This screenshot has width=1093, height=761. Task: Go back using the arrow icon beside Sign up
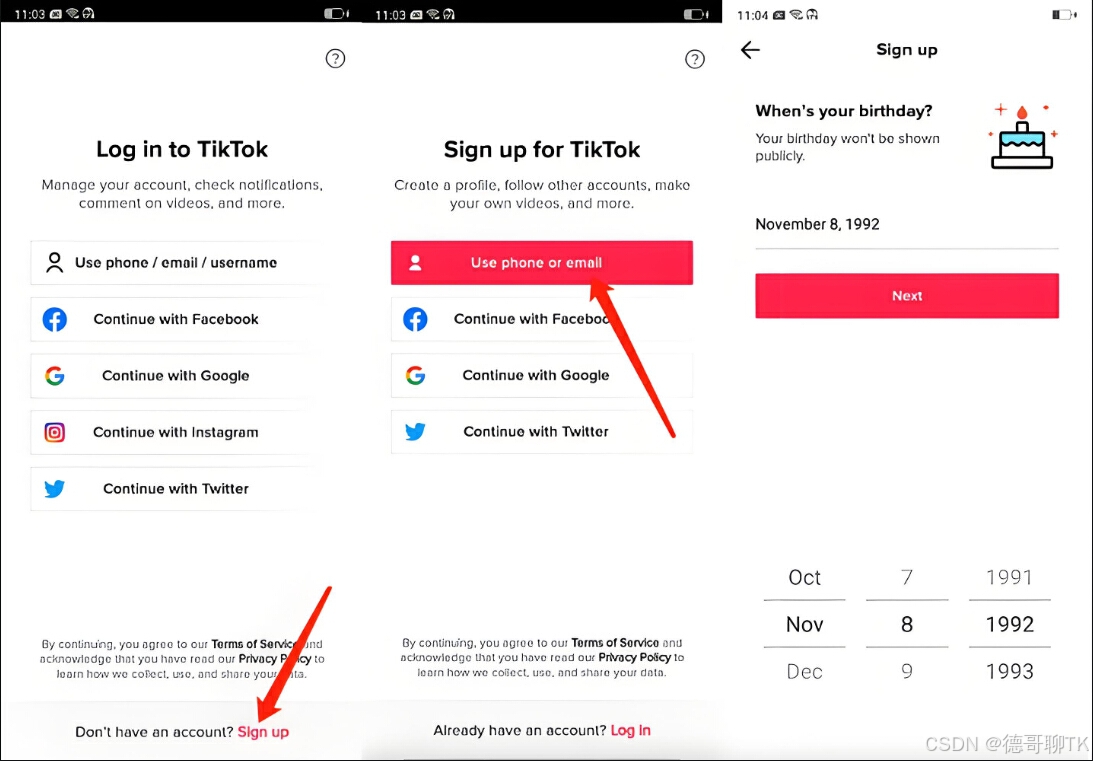tap(750, 50)
